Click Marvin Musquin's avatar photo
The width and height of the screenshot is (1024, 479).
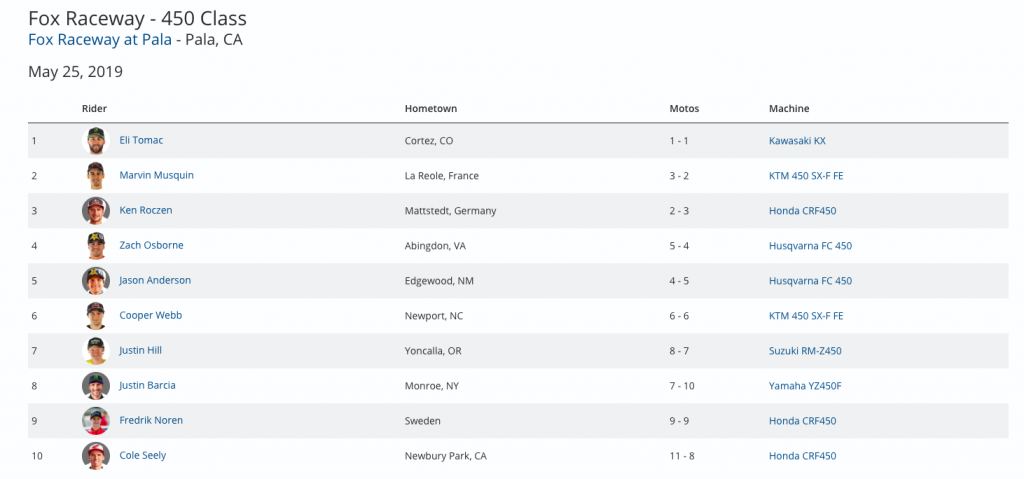(x=96, y=176)
